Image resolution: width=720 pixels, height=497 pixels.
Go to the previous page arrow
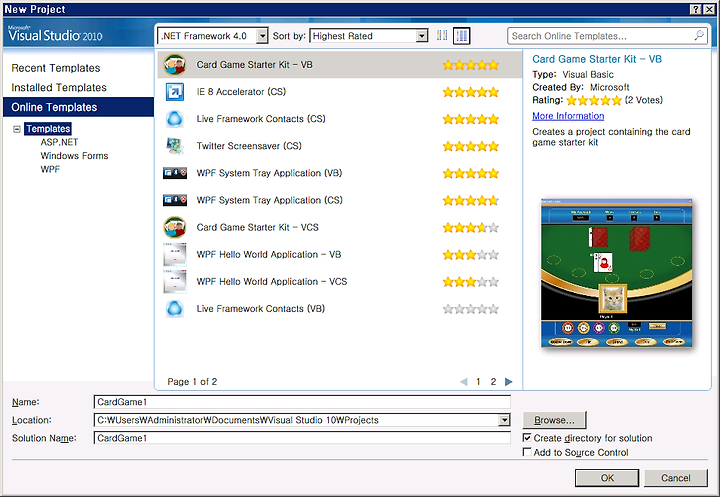(464, 382)
